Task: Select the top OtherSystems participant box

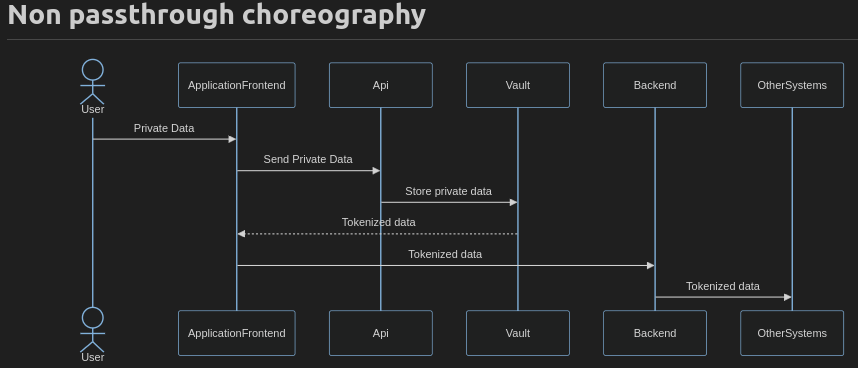Action: 792,85
